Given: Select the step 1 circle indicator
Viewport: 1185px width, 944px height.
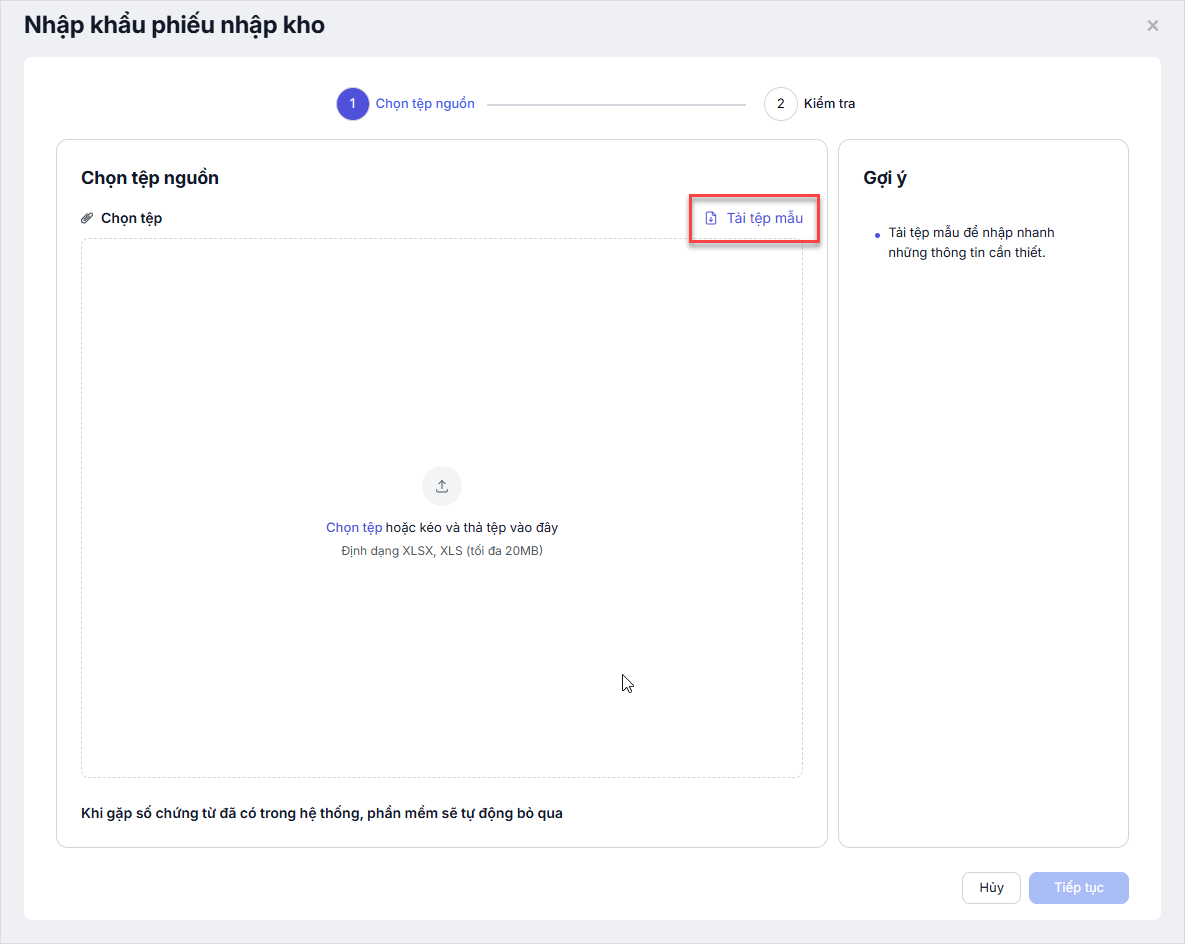Looking at the screenshot, I should [352, 104].
